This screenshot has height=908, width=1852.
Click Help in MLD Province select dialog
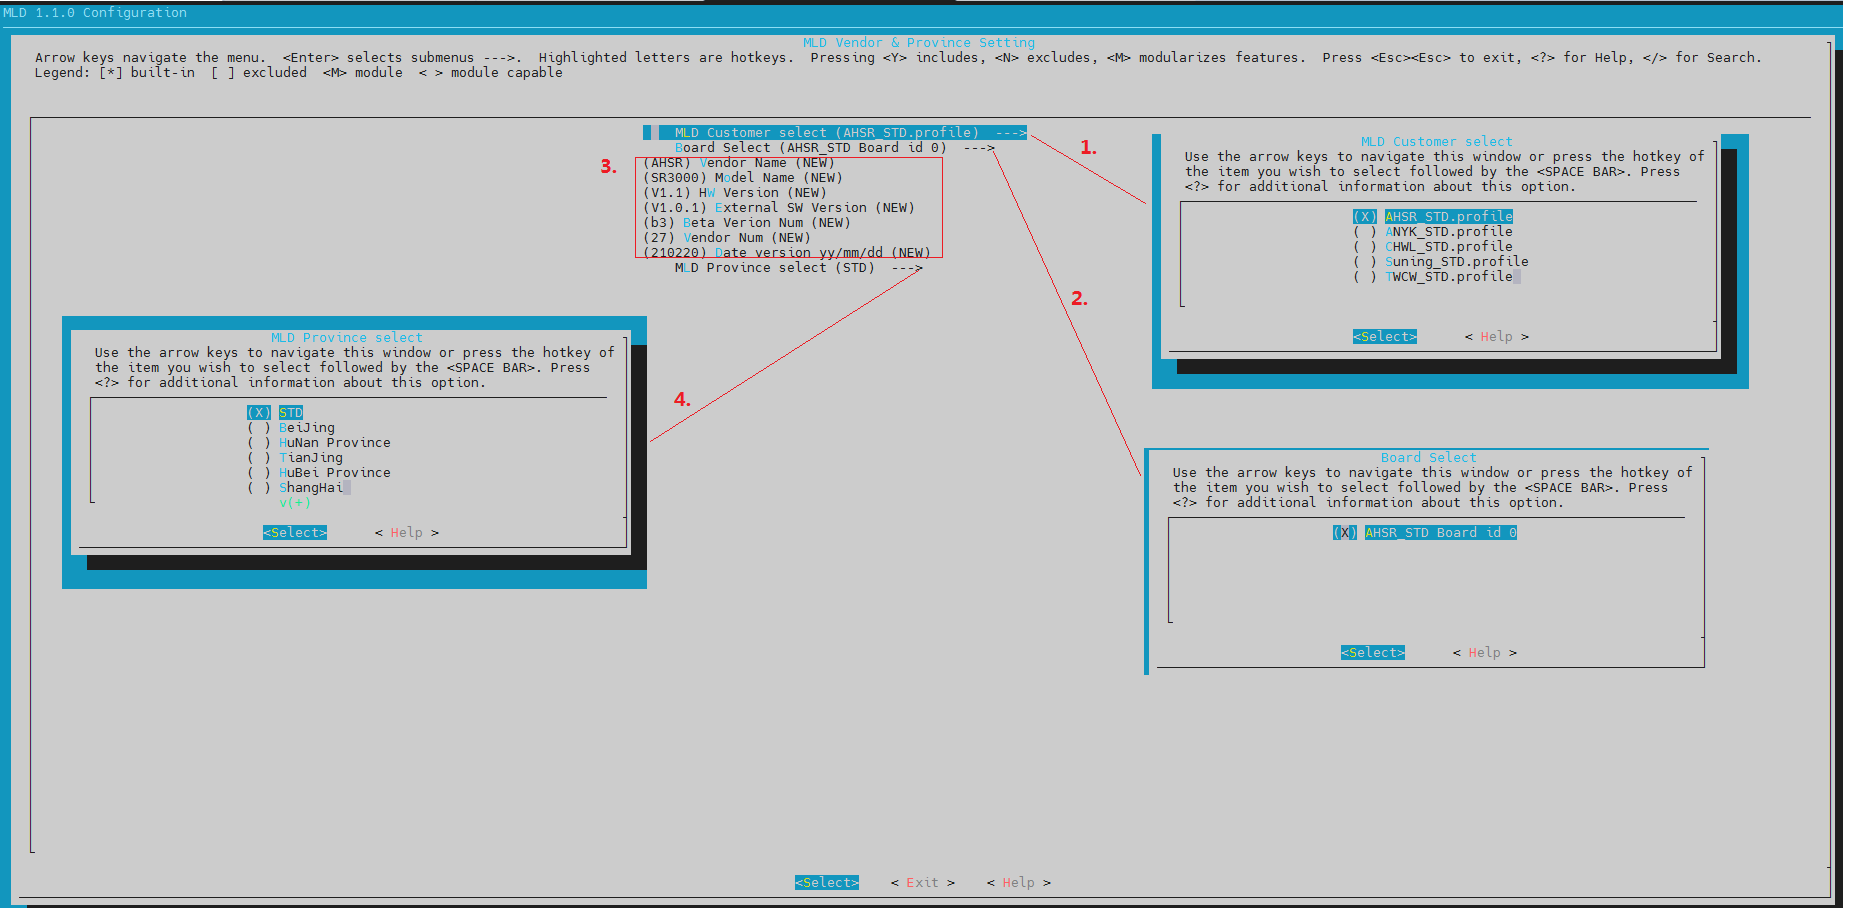(x=406, y=532)
